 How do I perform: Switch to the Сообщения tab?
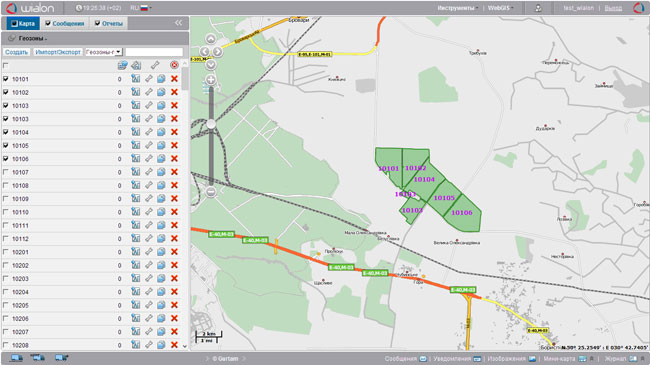pos(65,24)
